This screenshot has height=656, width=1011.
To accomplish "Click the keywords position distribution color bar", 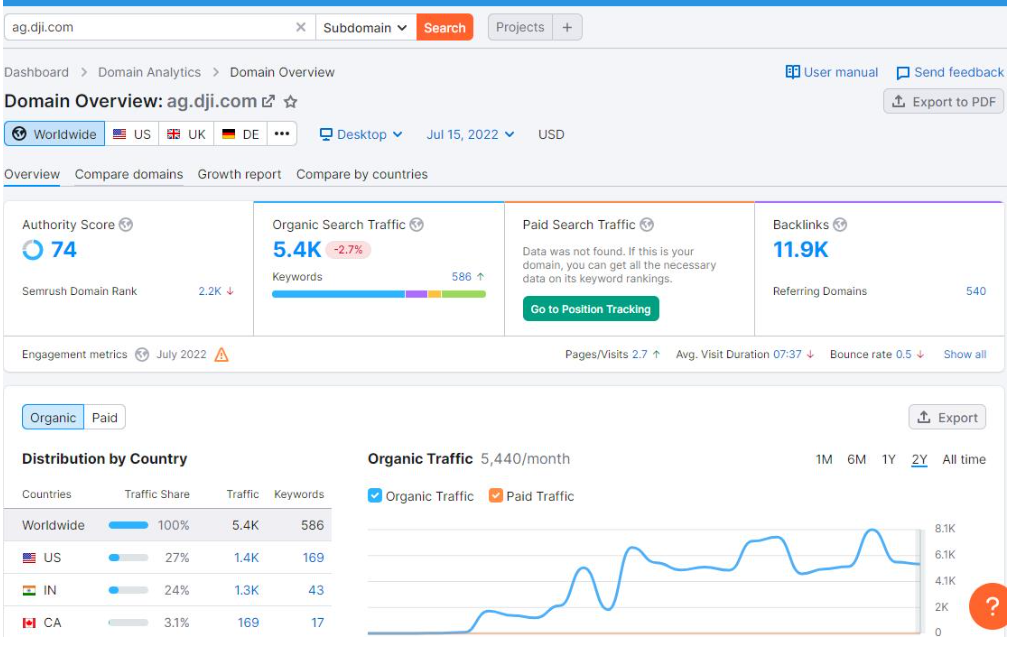I will click(x=378, y=294).
